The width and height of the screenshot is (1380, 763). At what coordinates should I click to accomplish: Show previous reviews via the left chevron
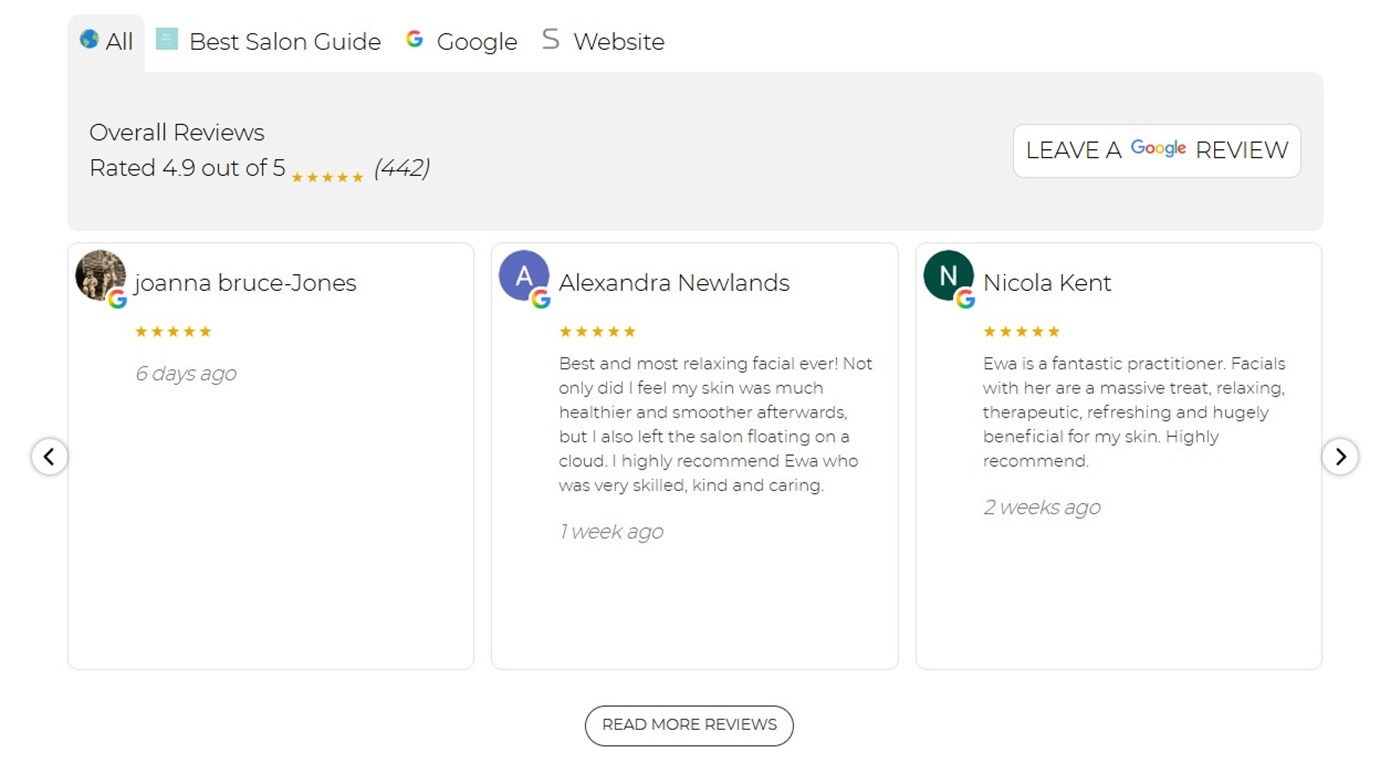tap(49, 456)
